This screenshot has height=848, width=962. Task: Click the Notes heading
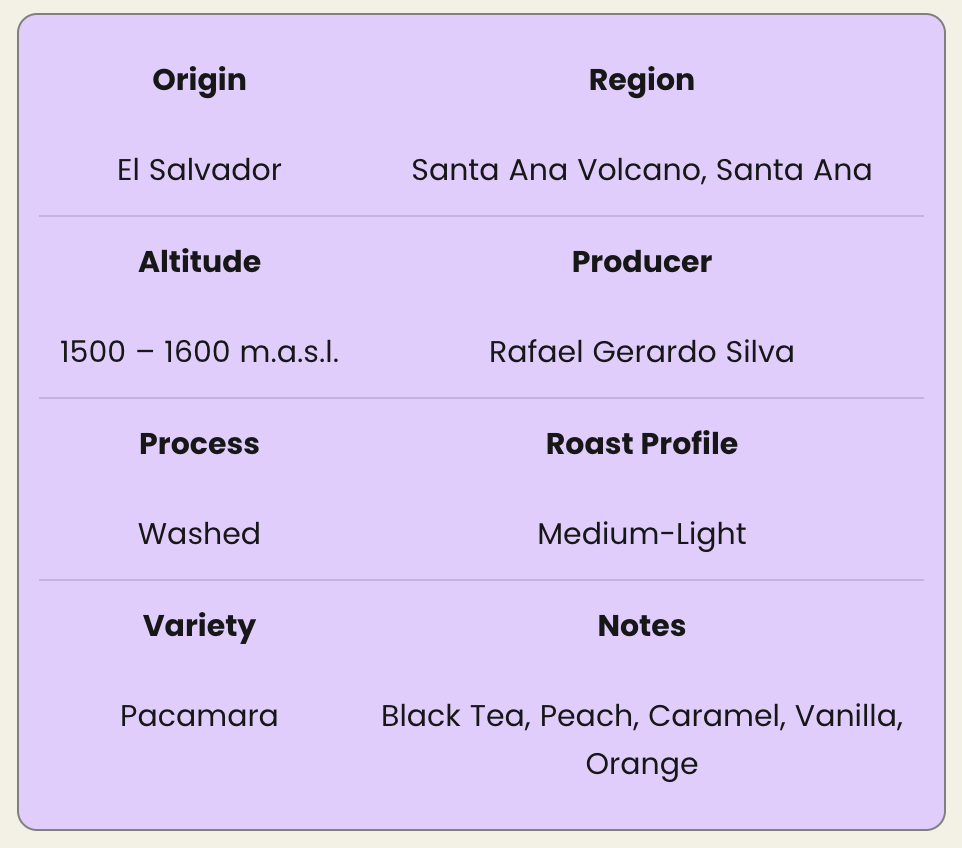coord(641,626)
